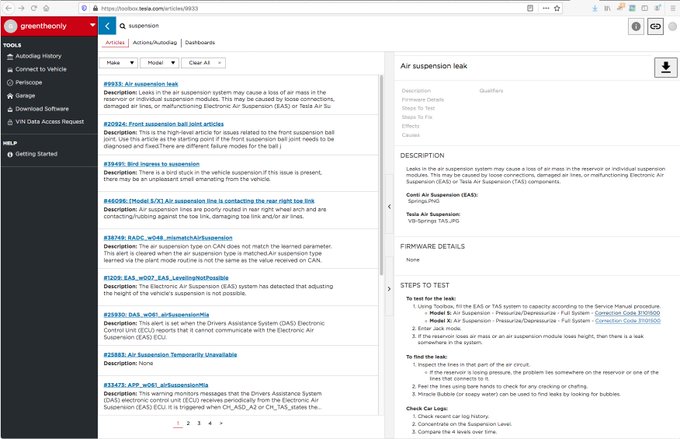Click the Download Software icon

[x=10, y=109]
